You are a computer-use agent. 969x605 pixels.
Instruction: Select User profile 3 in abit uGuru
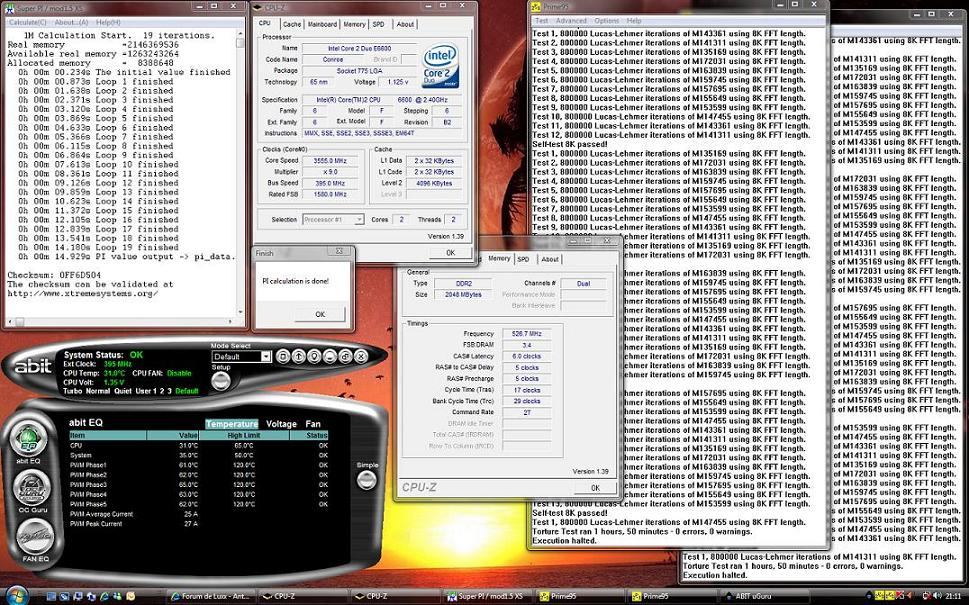[169, 391]
